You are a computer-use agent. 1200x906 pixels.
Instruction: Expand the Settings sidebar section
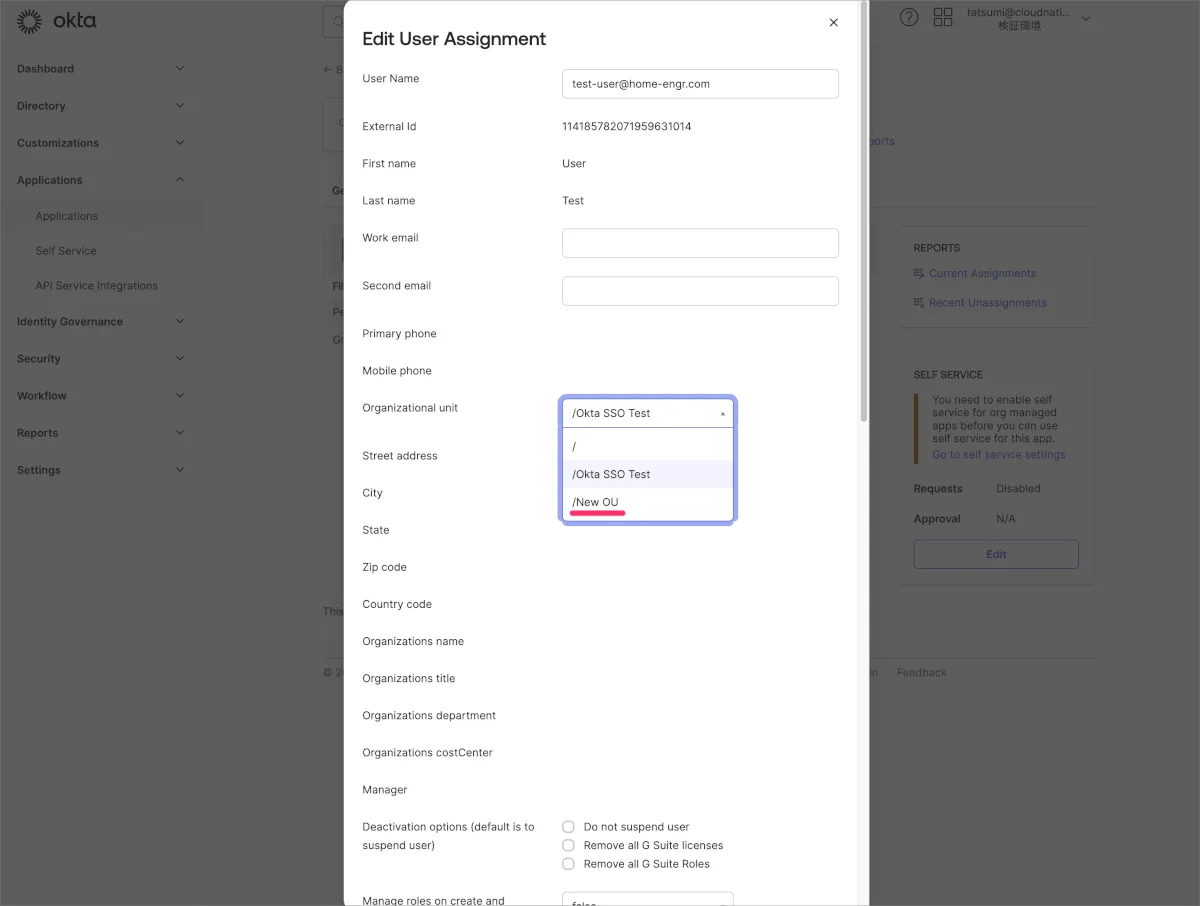tap(180, 470)
